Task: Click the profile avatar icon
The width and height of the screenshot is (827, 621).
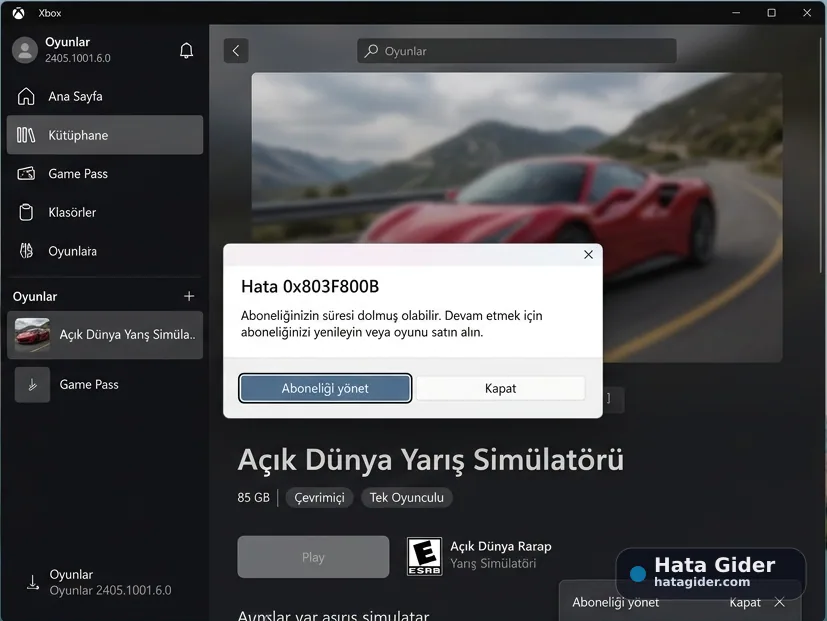Action: coord(25,50)
